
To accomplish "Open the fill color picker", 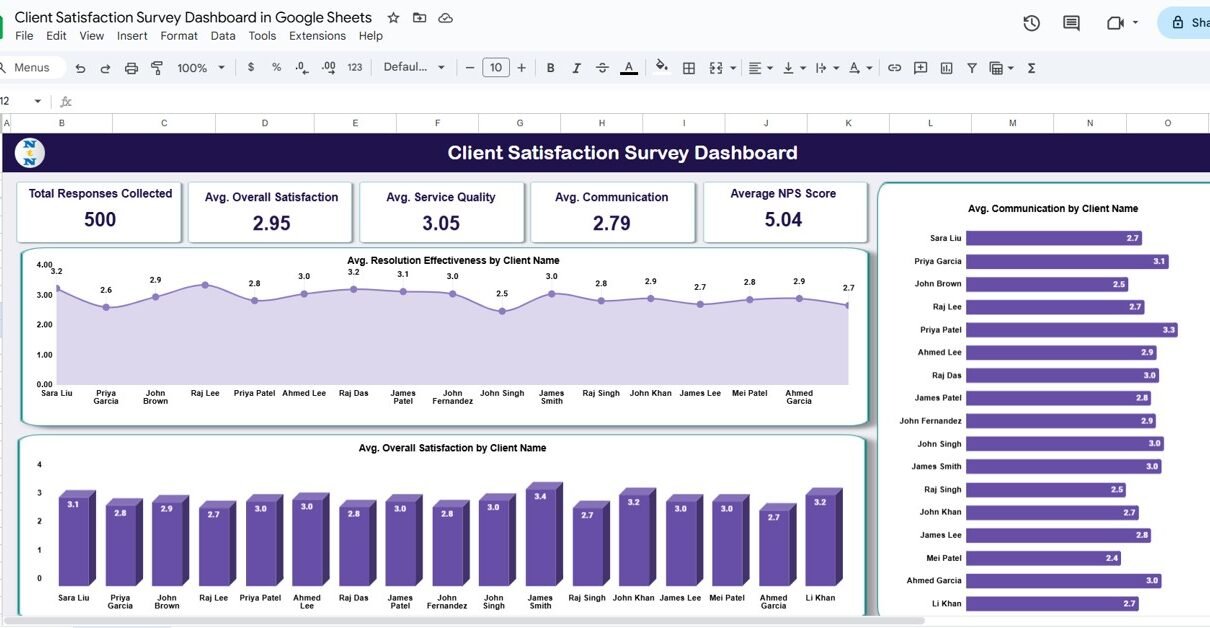I will click(661, 68).
